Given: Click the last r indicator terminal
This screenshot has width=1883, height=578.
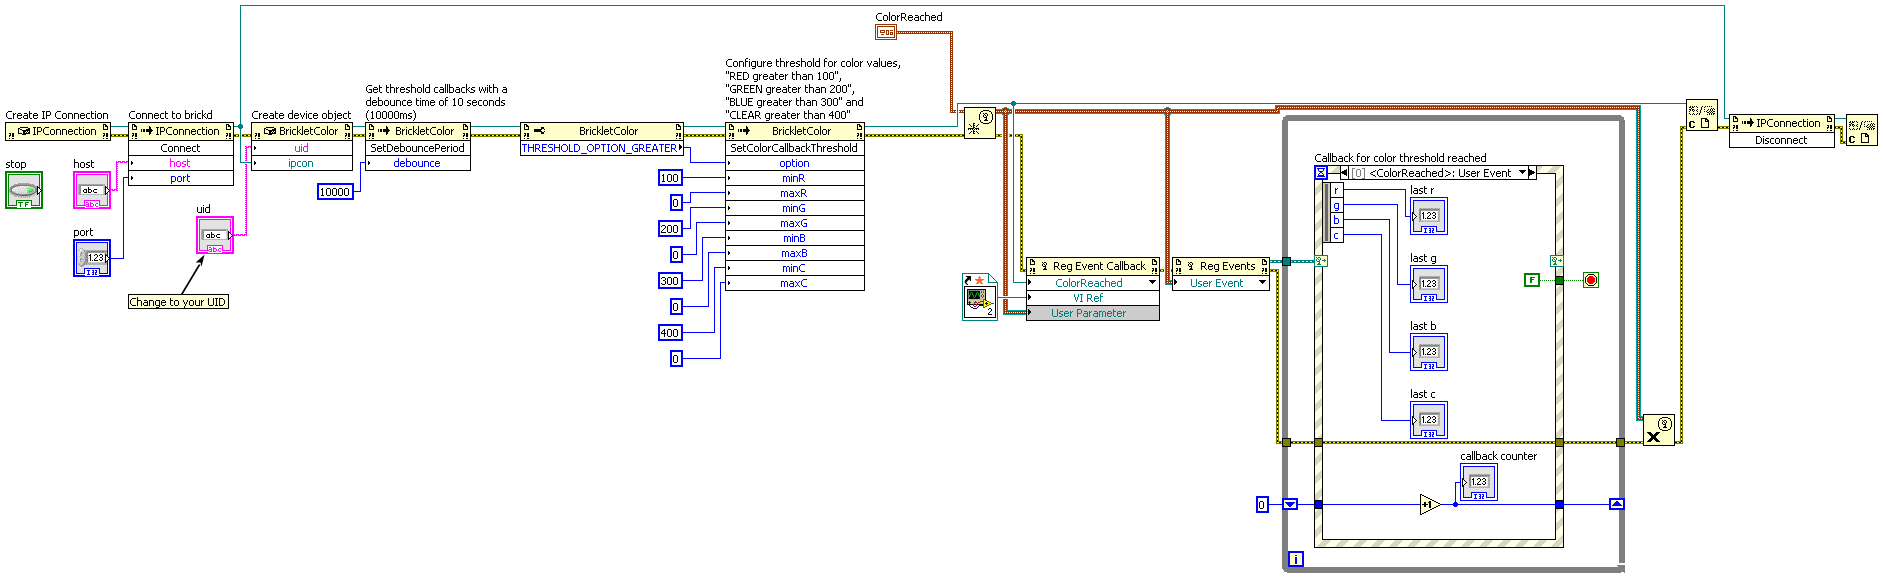Looking at the screenshot, I should [1429, 216].
